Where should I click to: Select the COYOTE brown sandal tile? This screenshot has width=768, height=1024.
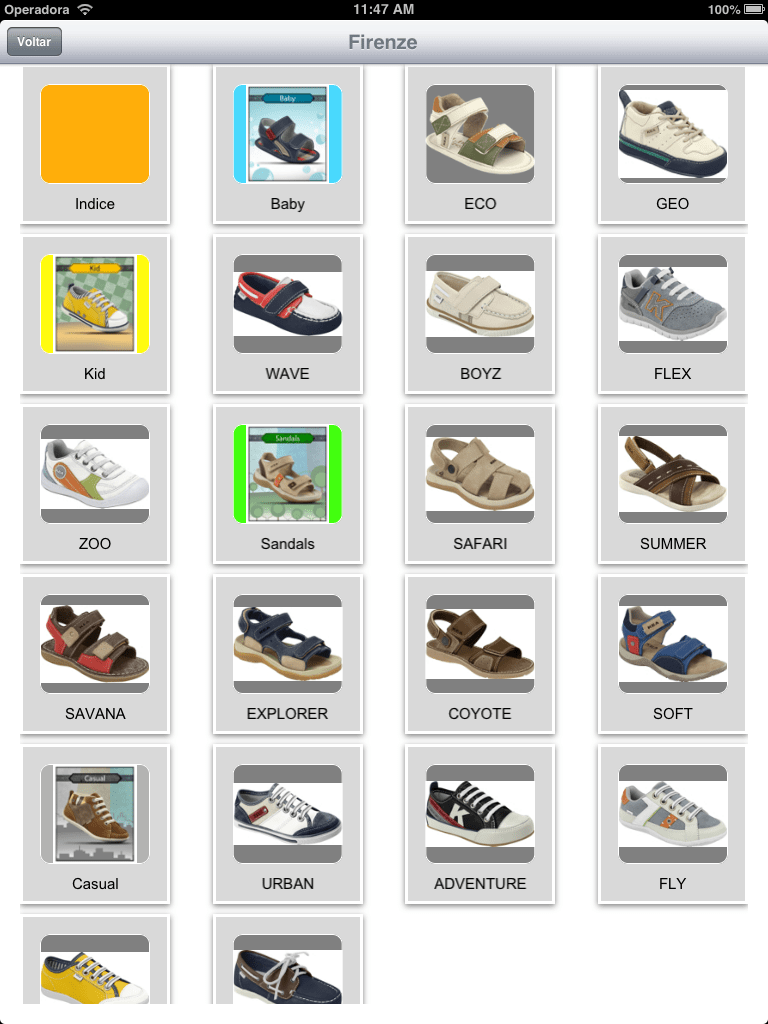point(480,654)
